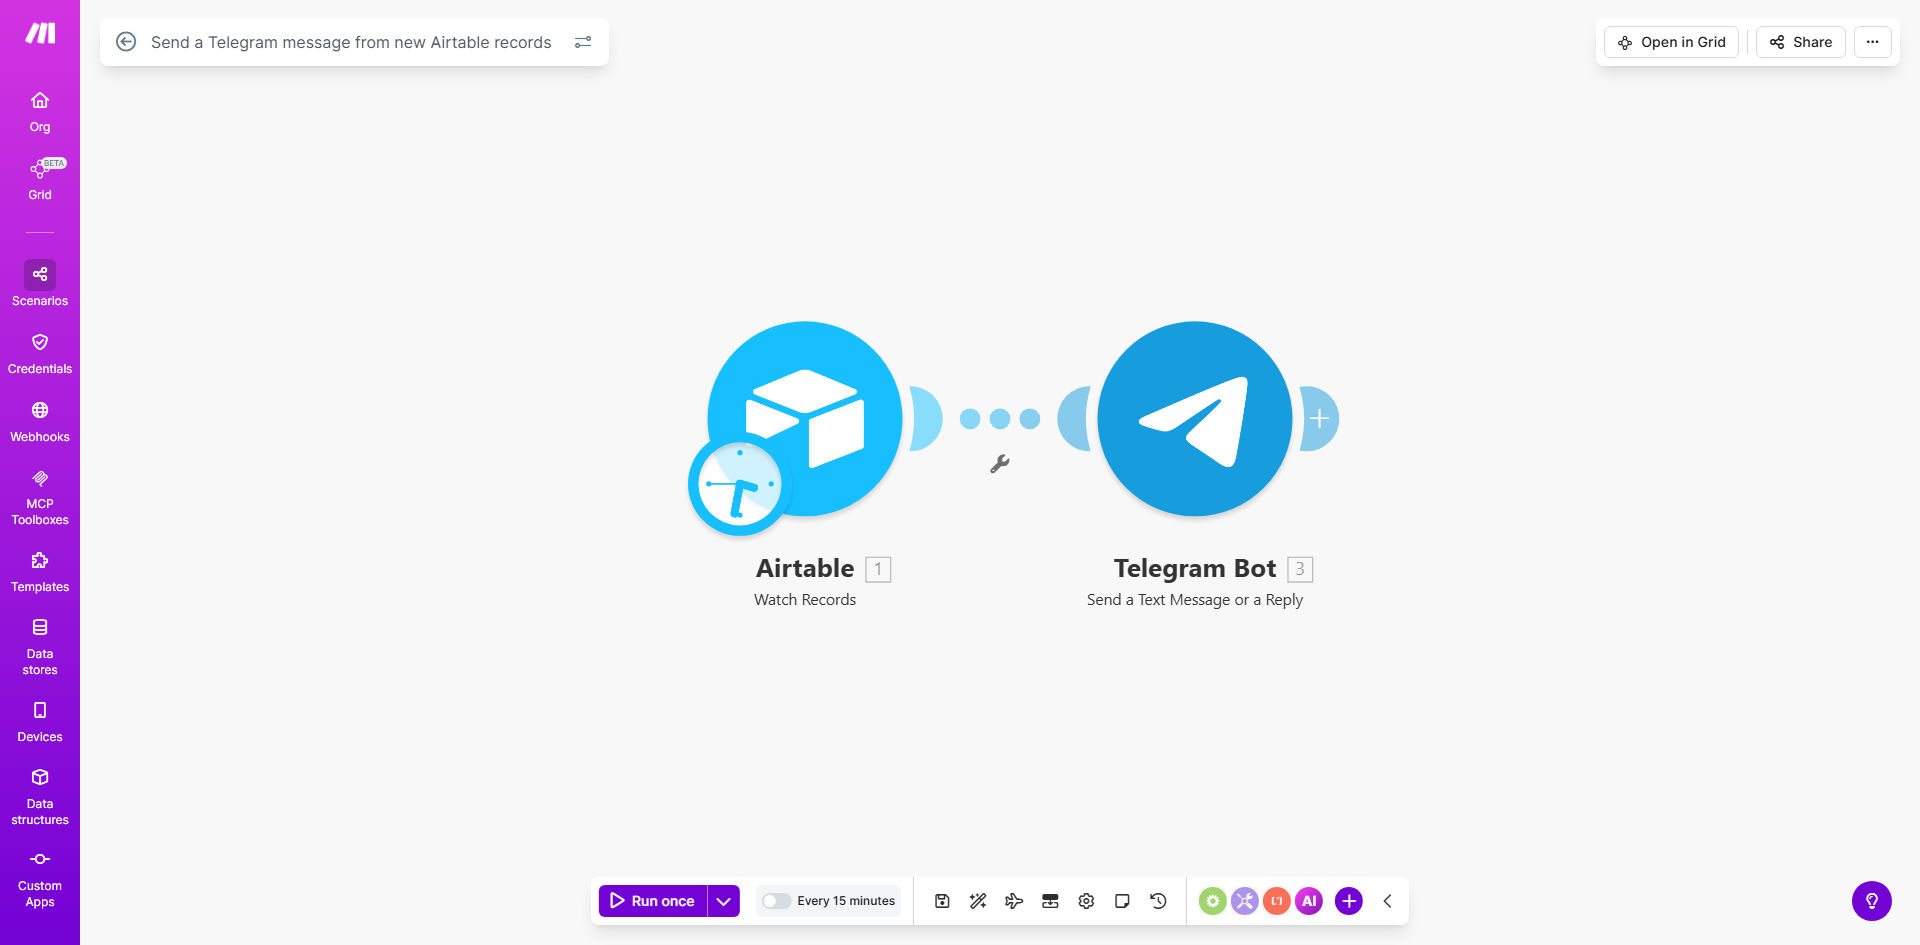Open version history icon

[x=1158, y=901]
